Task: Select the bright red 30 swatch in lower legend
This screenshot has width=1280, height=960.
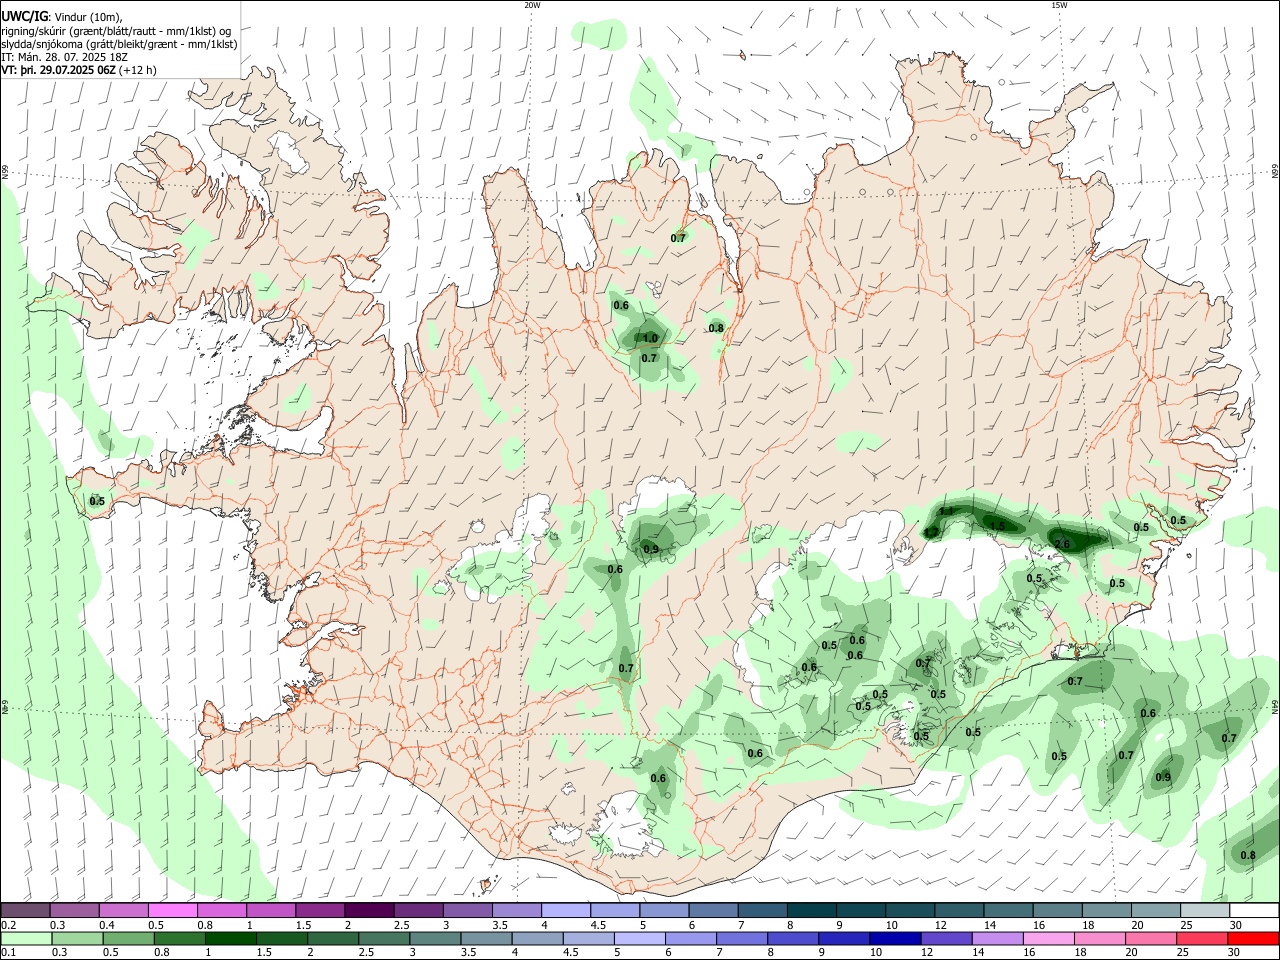Action: (1254, 939)
